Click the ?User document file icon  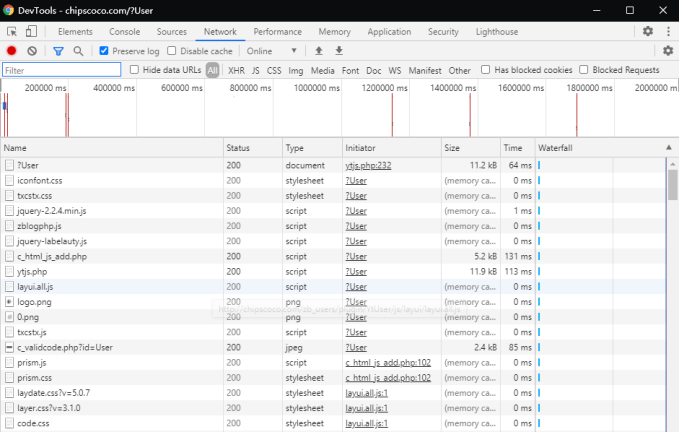click(x=9, y=165)
